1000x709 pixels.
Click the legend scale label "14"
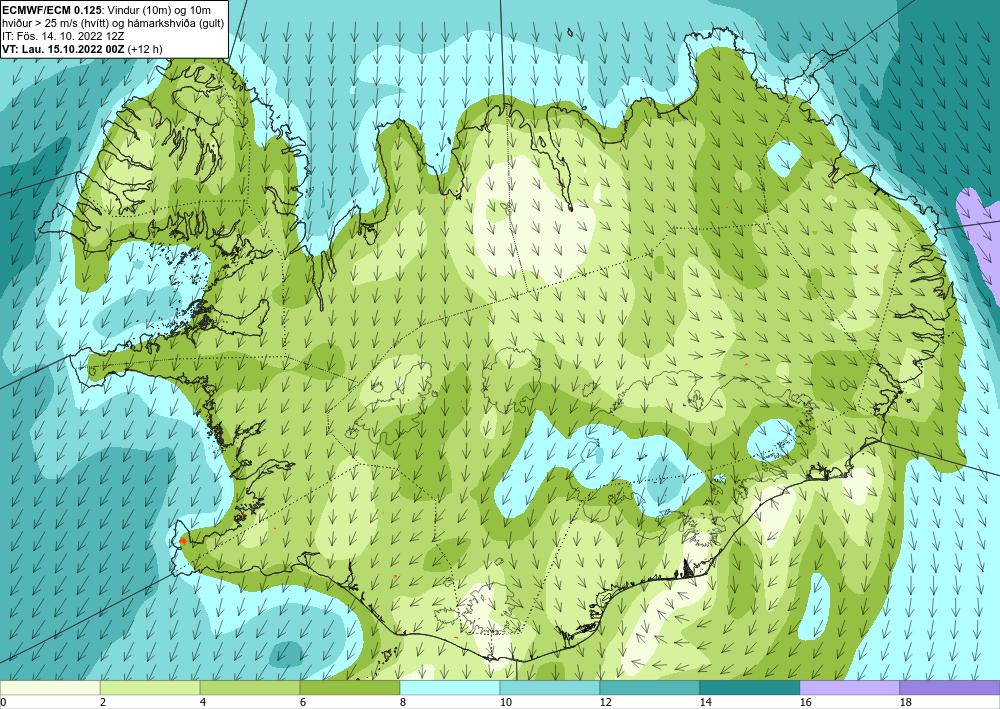click(706, 703)
